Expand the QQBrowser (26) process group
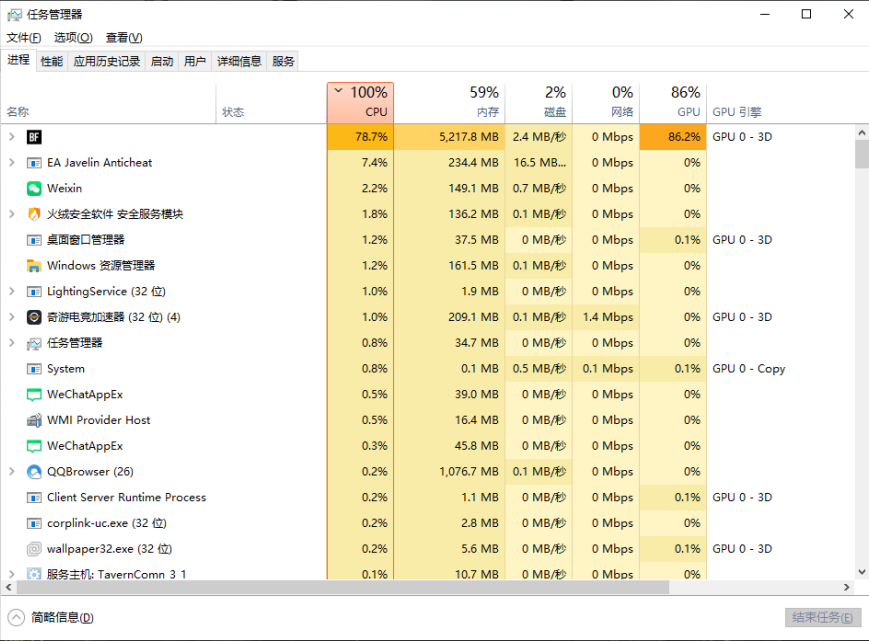Viewport: 869px width, 641px height. click(11, 472)
